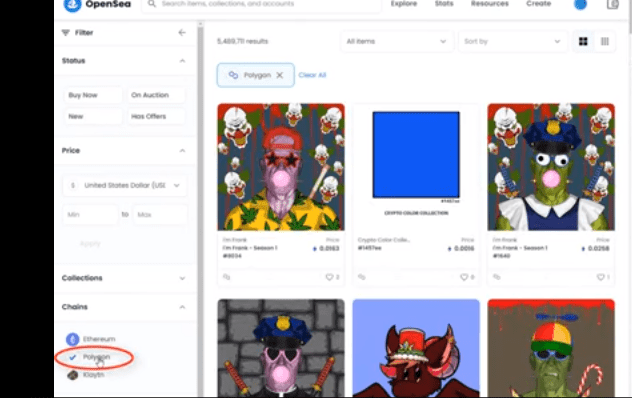The height and width of the screenshot is (398, 632).
Task: Open the blue profile avatar
Action: 580,4
